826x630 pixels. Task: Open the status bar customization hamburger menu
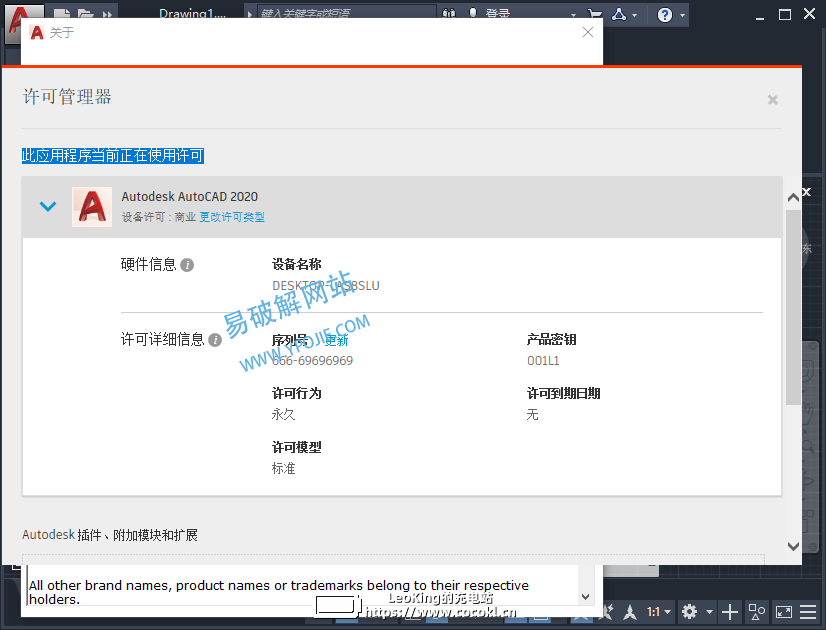[808, 612]
